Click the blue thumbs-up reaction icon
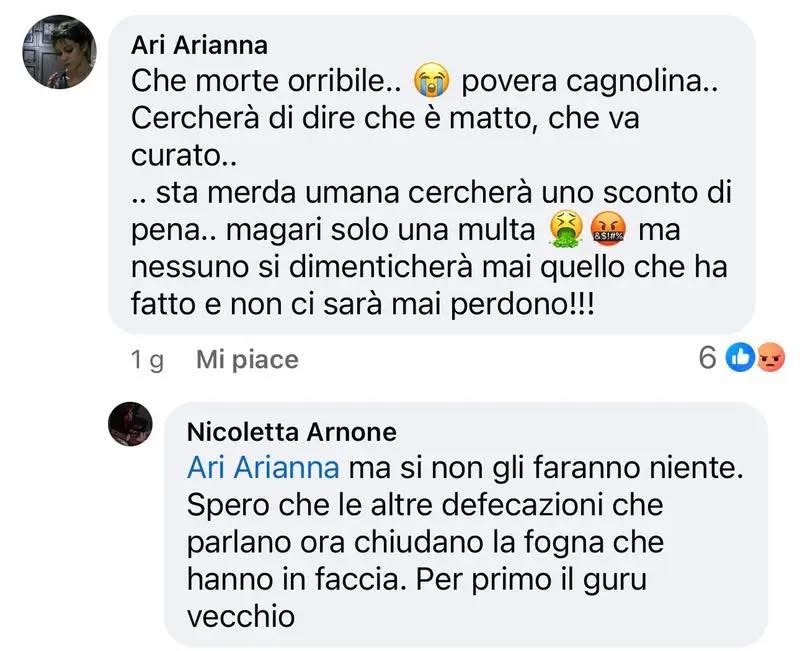The image size is (800, 651). pos(739,356)
